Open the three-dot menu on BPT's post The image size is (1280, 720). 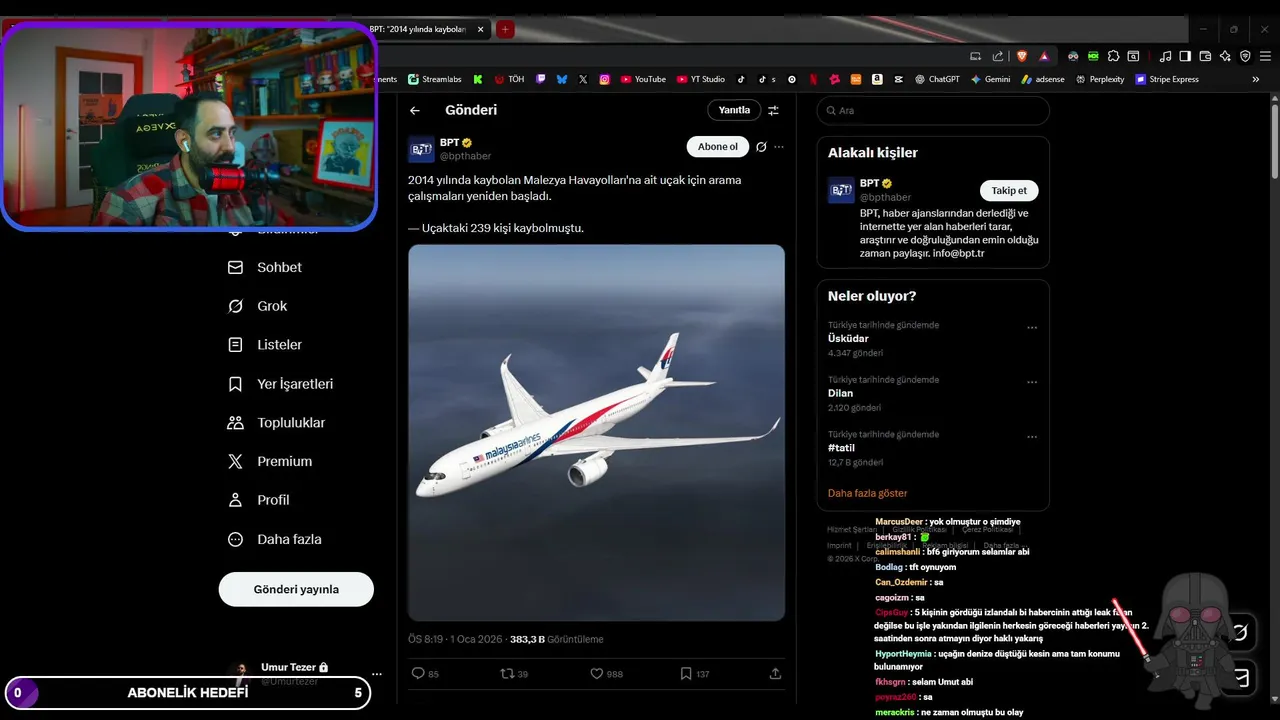tap(779, 147)
